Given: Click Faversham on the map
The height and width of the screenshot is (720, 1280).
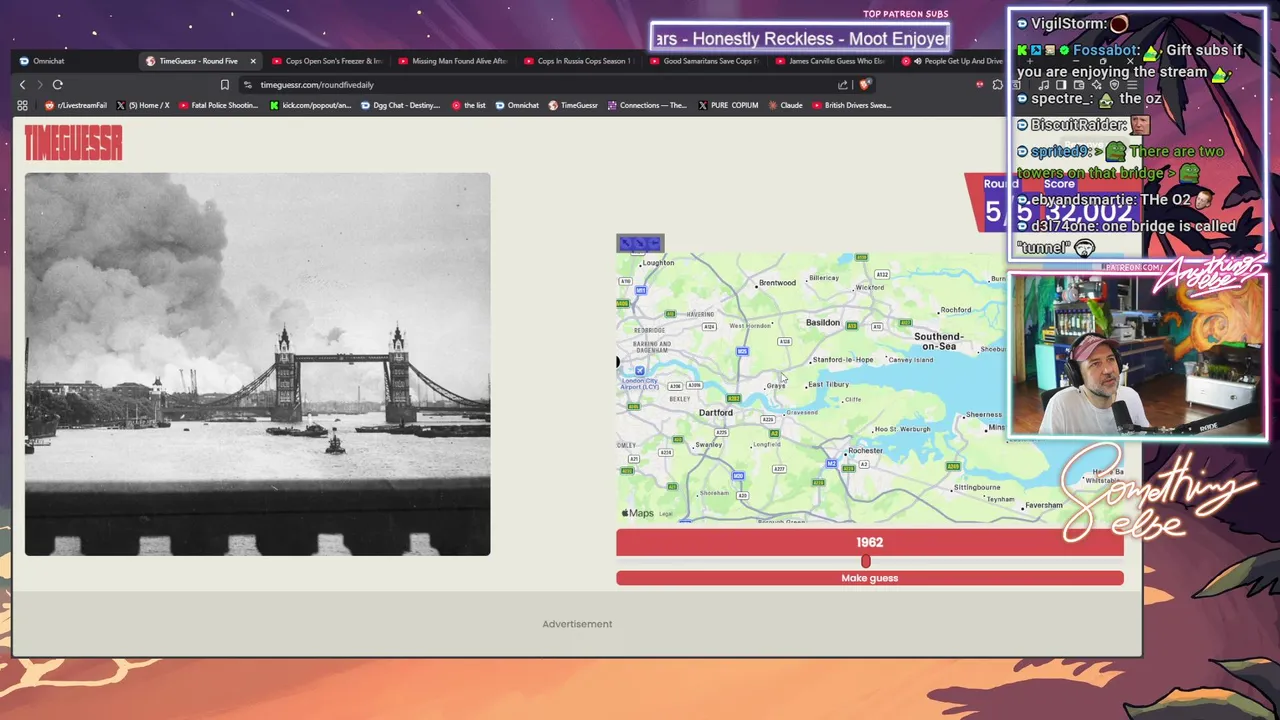Looking at the screenshot, I should 1044,505.
